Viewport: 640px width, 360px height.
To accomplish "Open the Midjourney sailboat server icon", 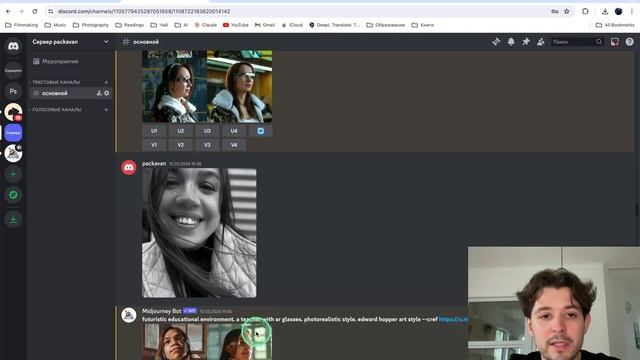I will click(13, 153).
